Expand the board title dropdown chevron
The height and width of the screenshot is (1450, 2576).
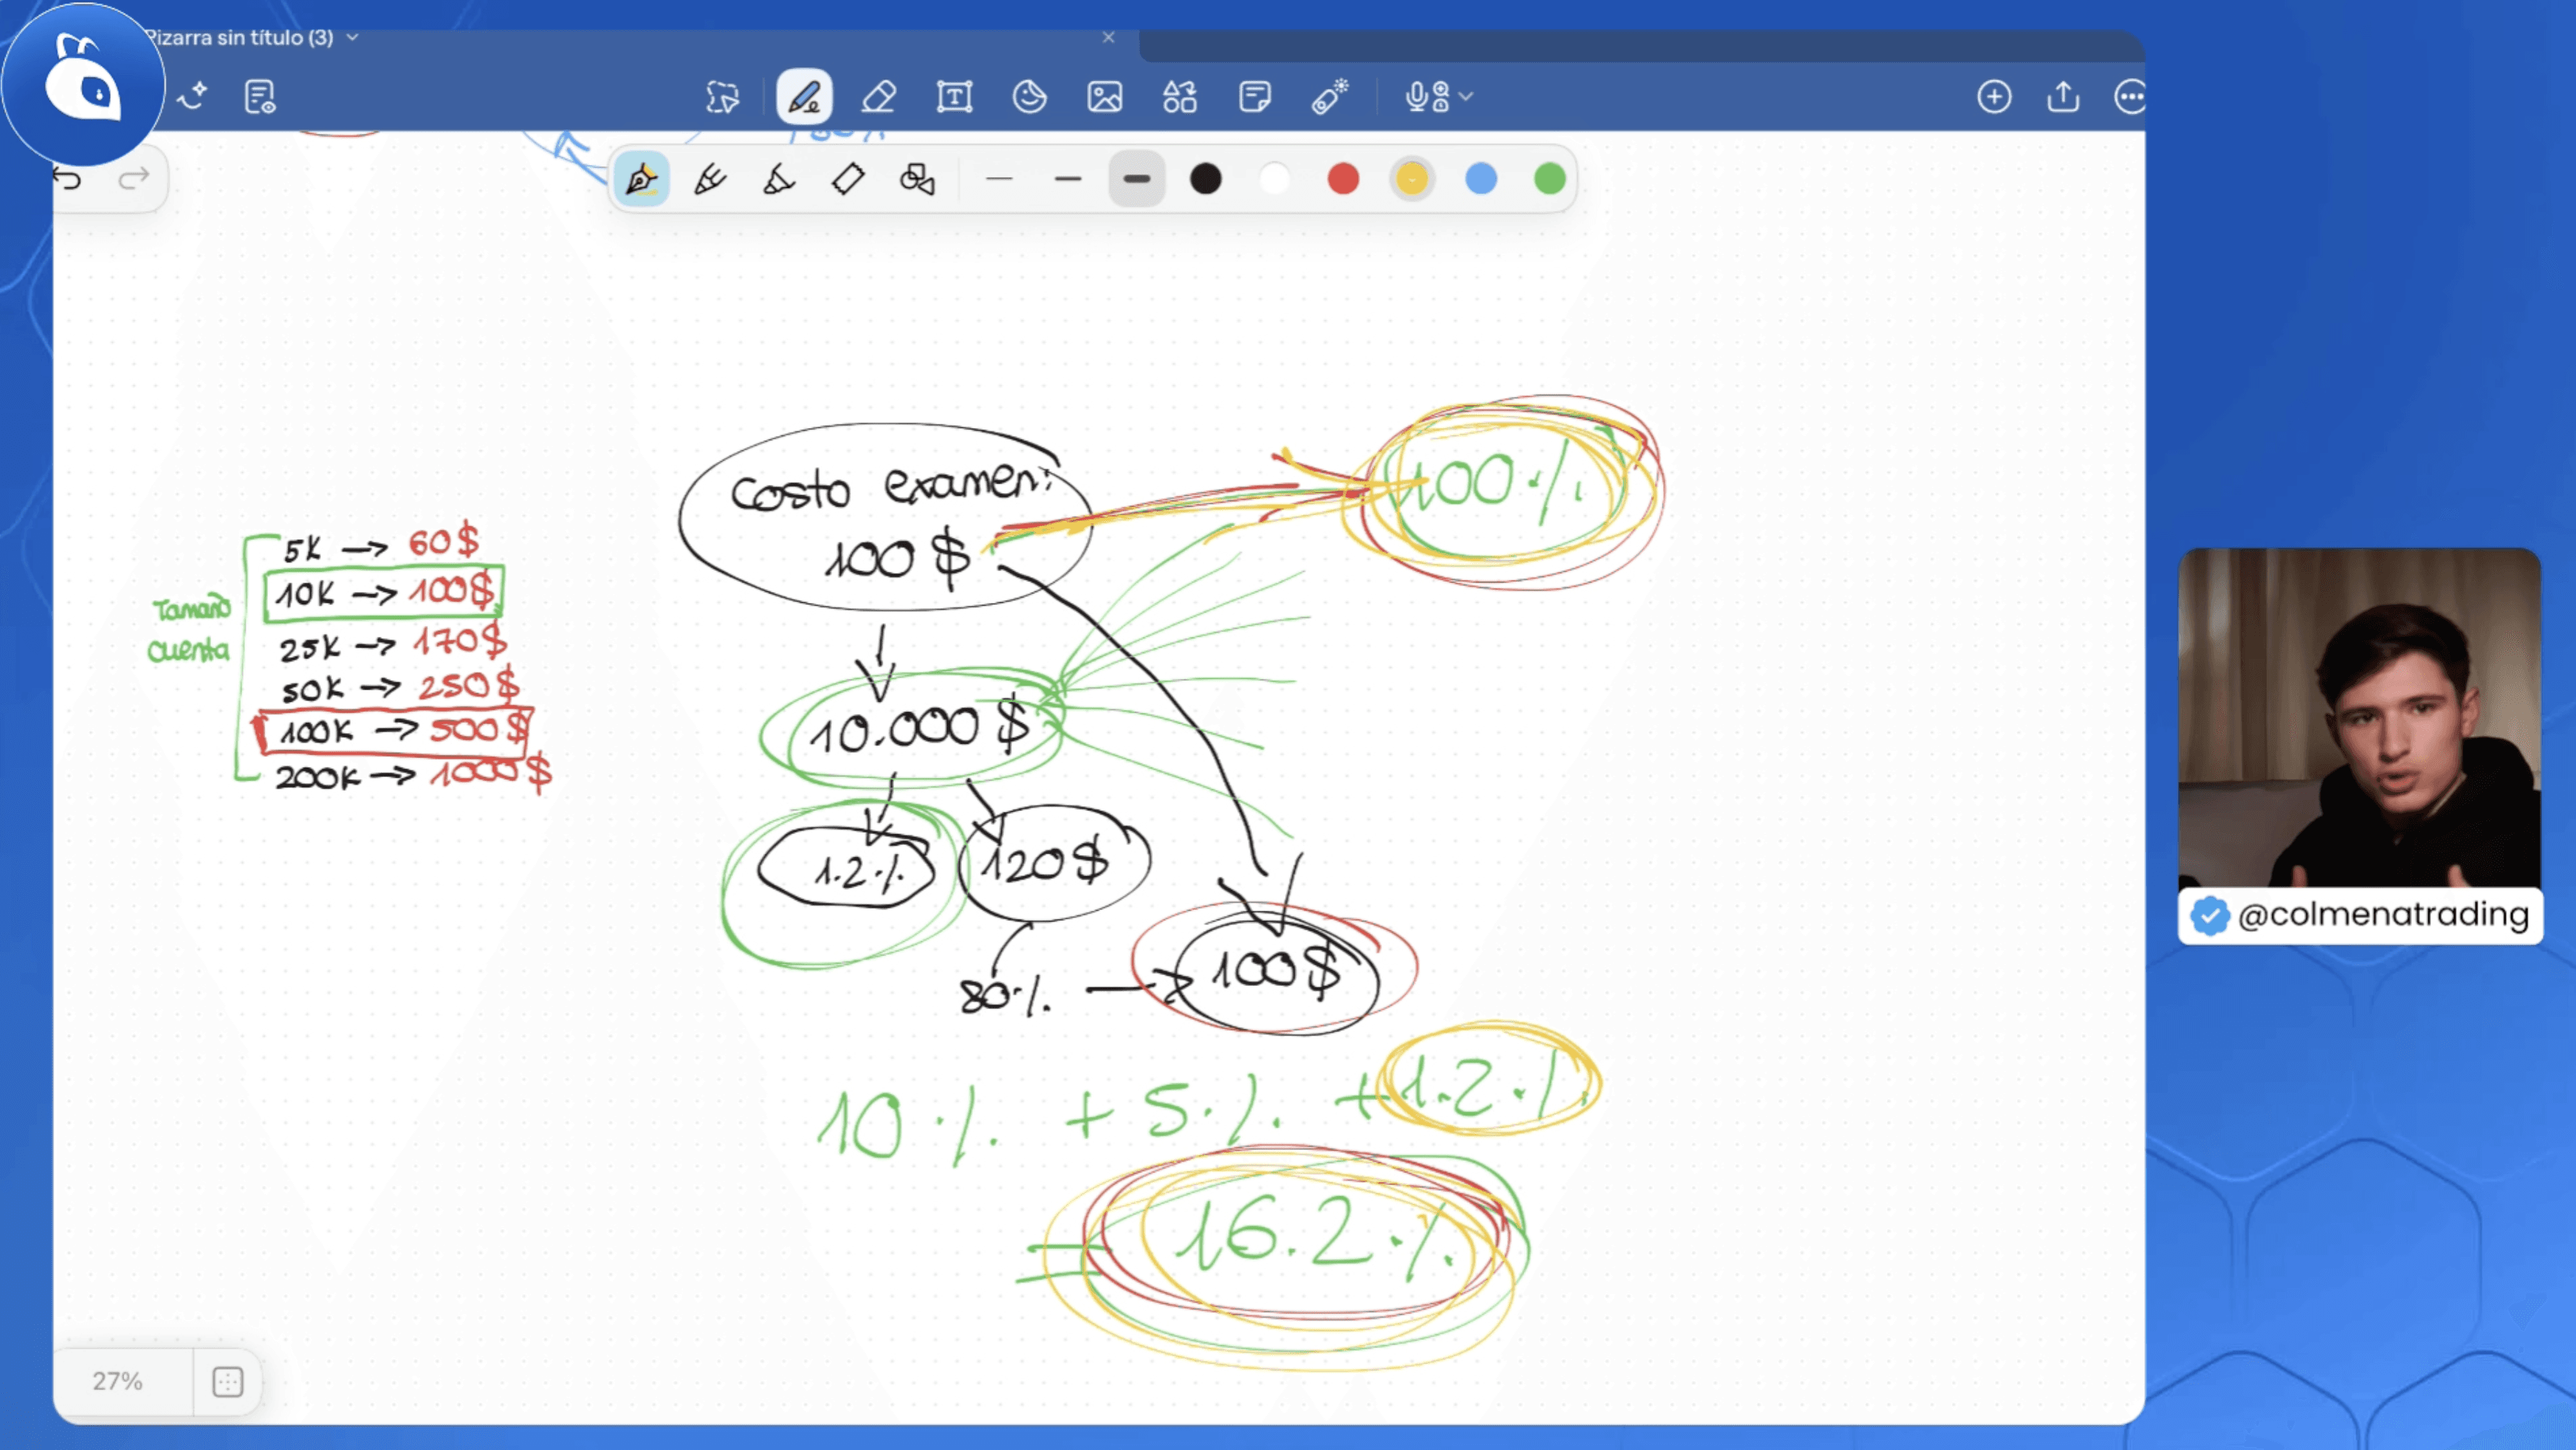pos(352,37)
